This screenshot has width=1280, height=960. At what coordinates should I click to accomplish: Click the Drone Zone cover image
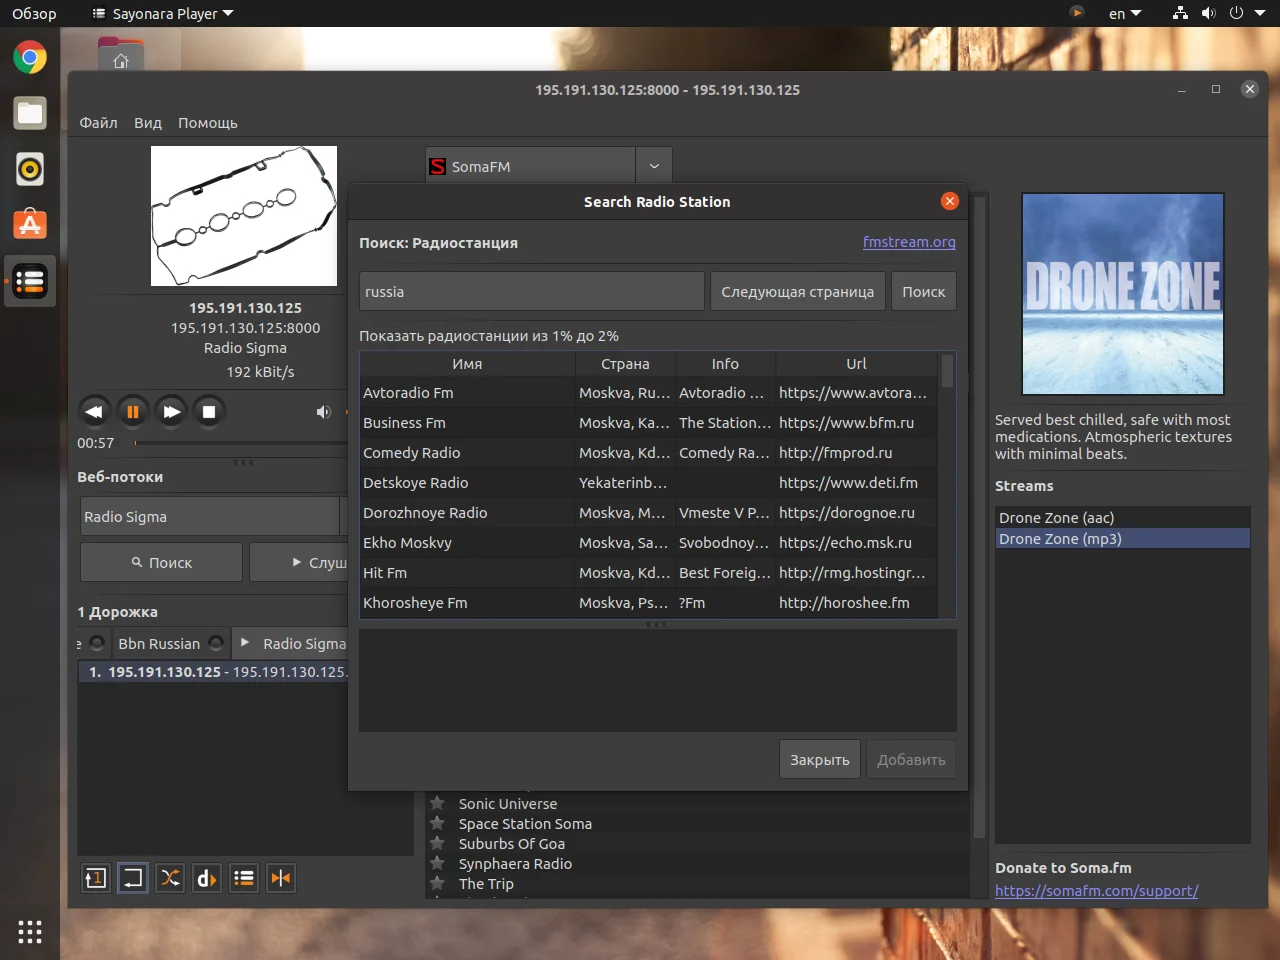pos(1123,294)
